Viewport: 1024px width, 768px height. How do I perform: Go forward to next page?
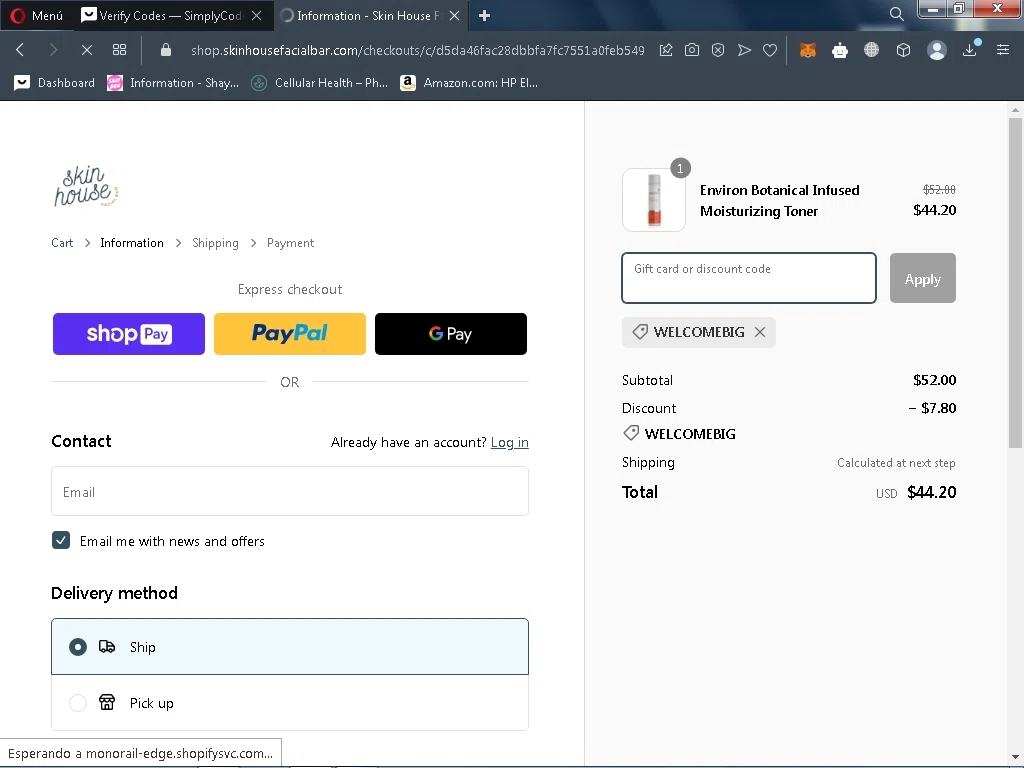(53, 50)
